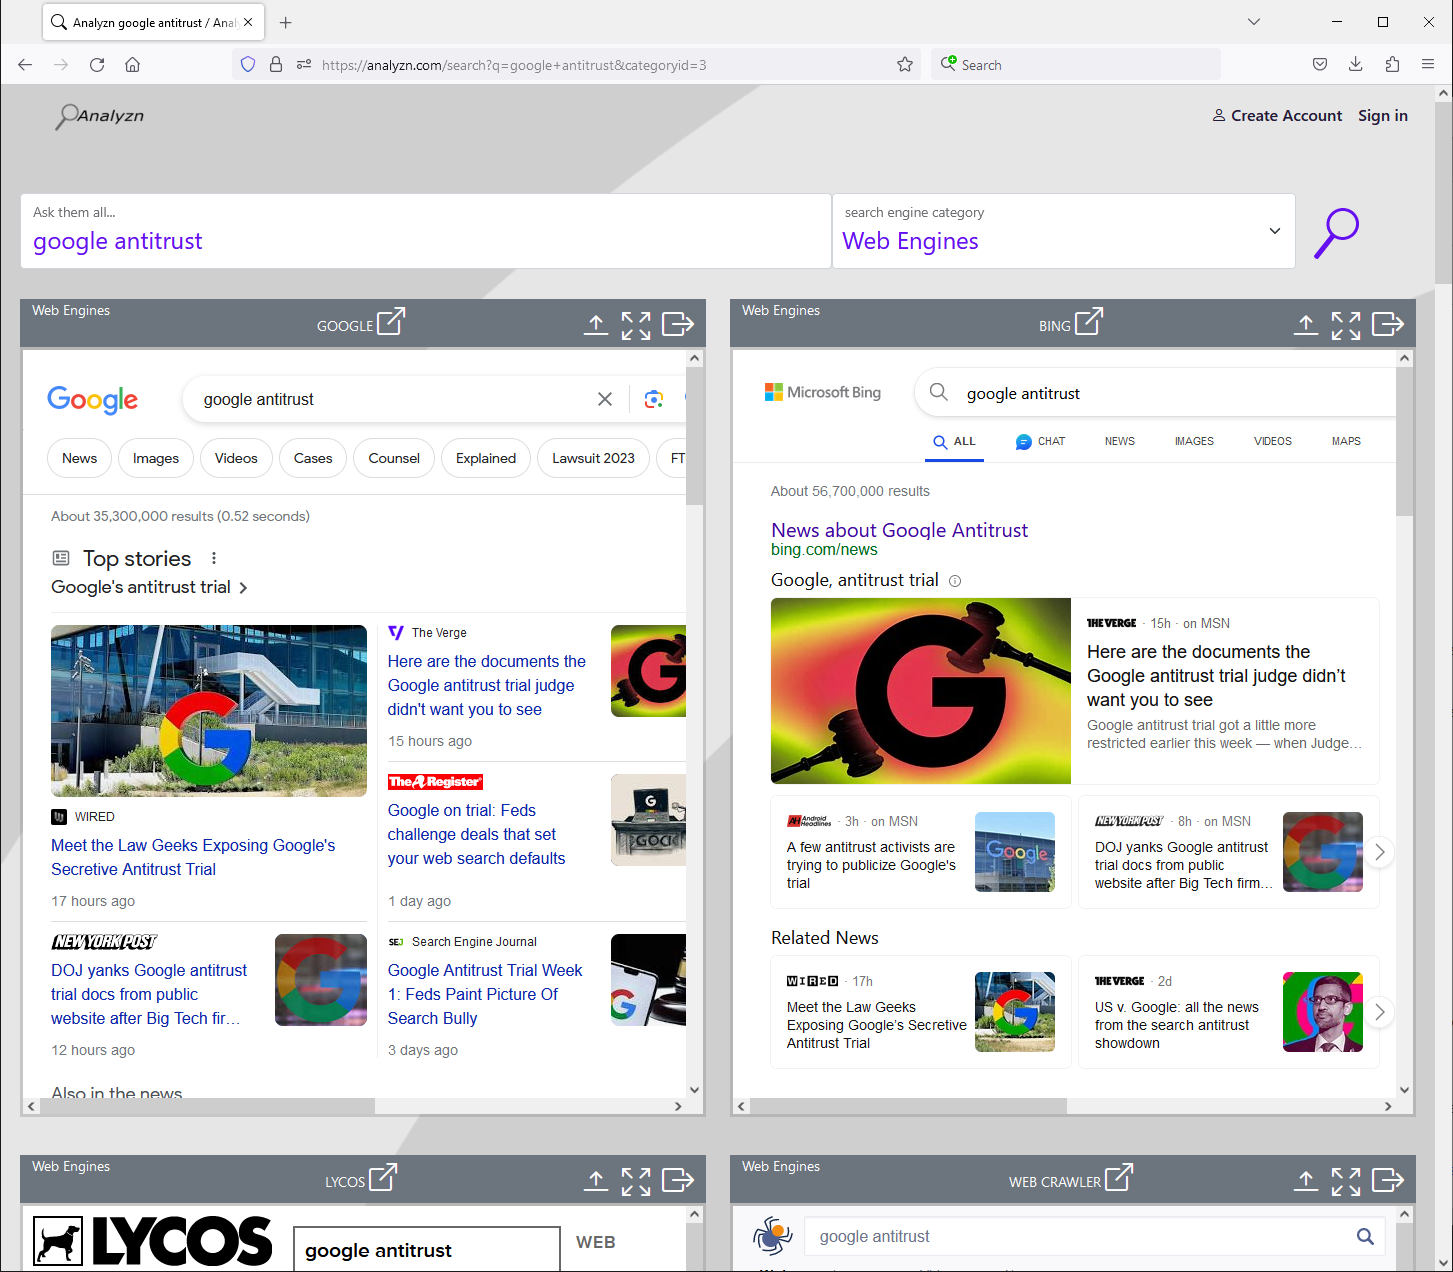Click the Lycos logo
The height and width of the screenshot is (1272, 1453).
click(x=153, y=1241)
